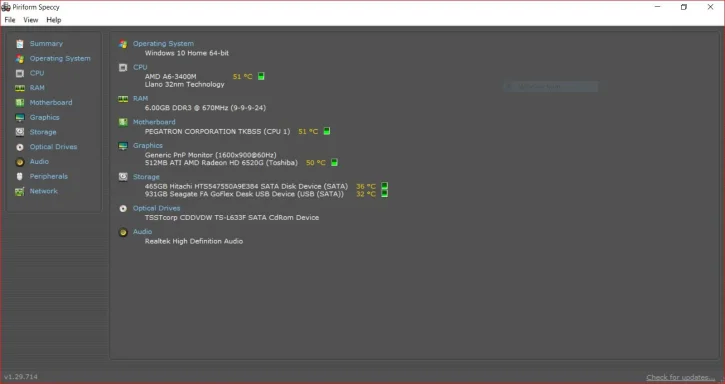725x384 pixels.
Task: Open the Network section icon
Action: coord(19,191)
